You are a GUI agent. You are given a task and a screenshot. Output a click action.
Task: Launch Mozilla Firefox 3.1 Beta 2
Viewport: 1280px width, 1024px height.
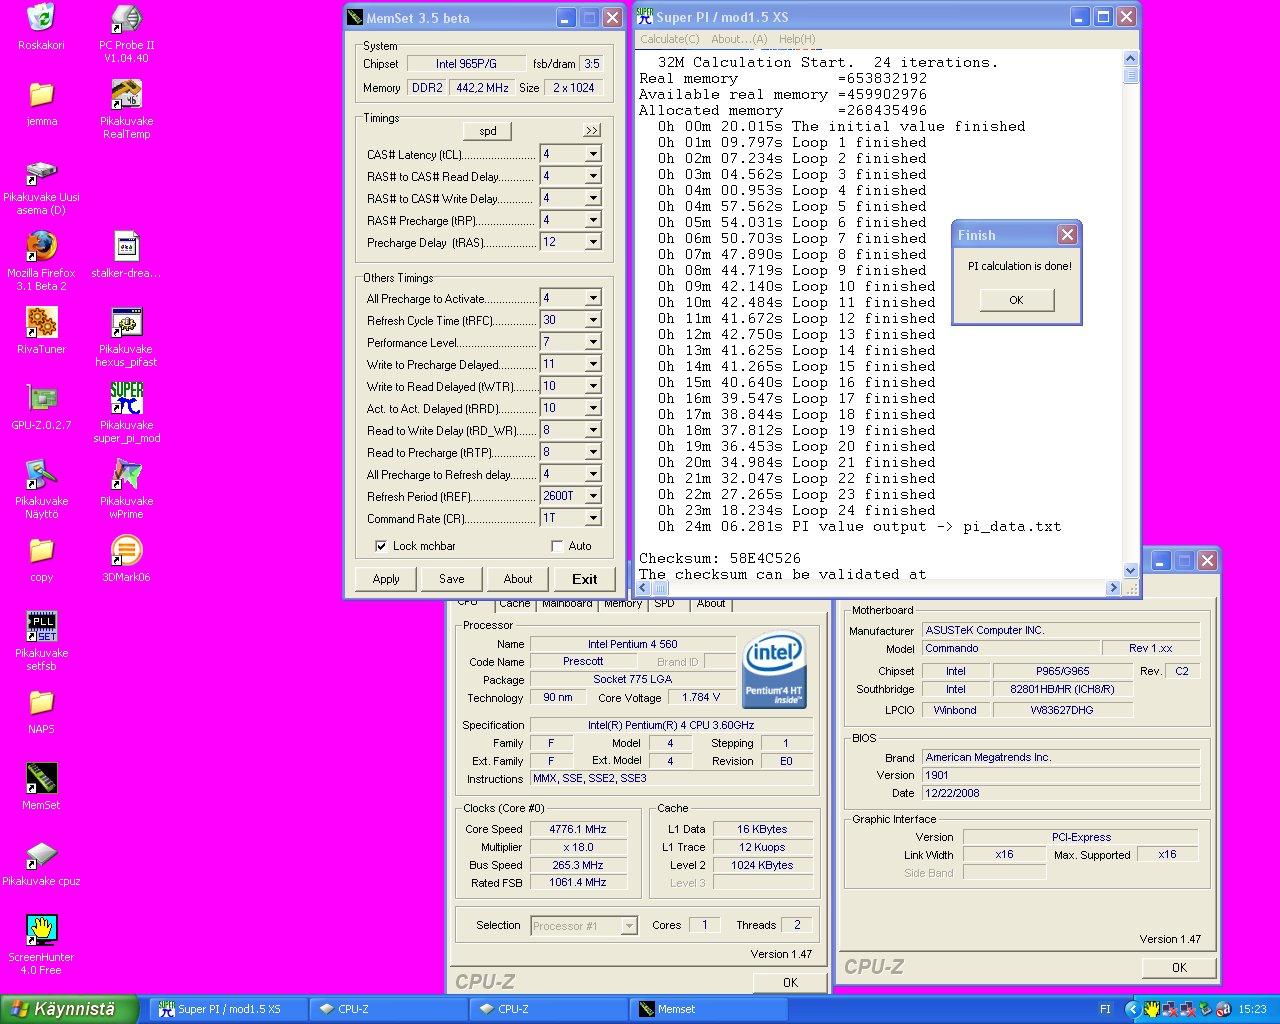41,246
